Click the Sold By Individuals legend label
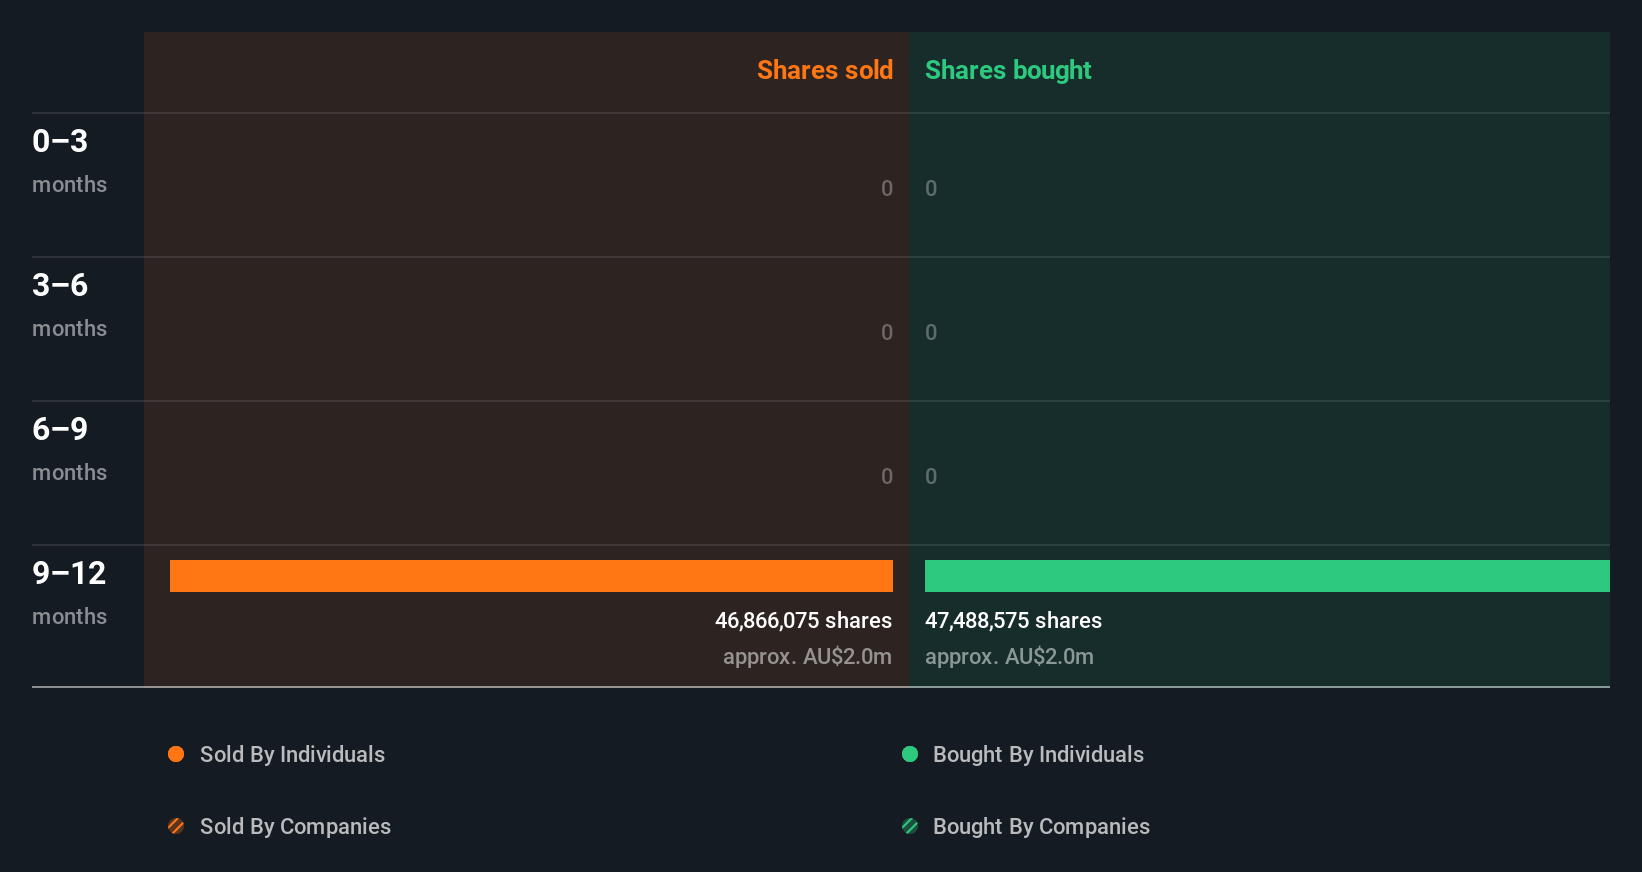The width and height of the screenshot is (1642, 872). (x=292, y=754)
